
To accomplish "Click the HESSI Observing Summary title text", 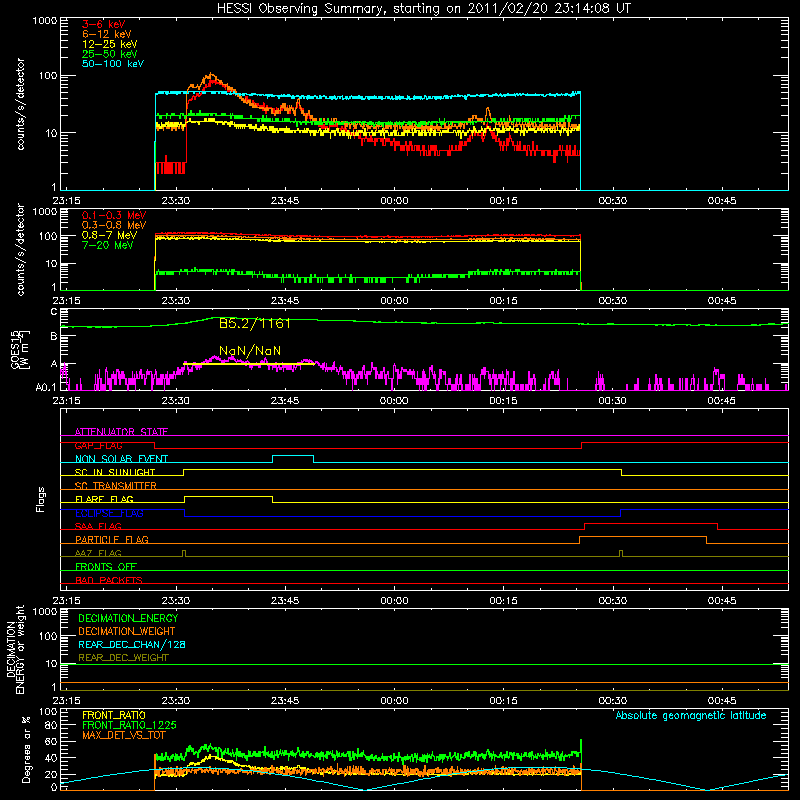I will pyautogui.click(x=423, y=9).
